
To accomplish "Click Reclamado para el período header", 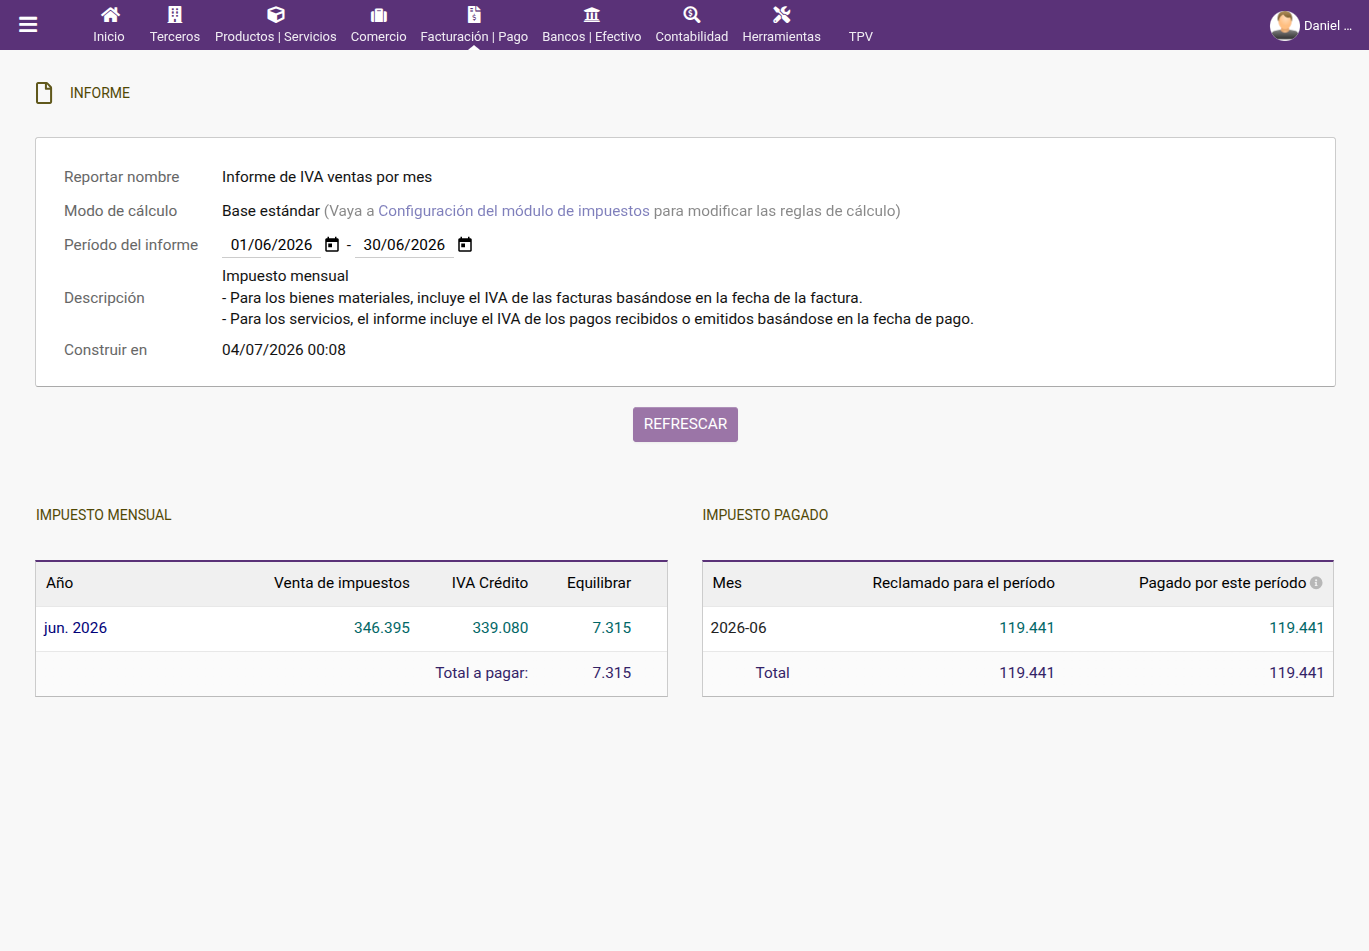I will pyautogui.click(x=964, y=583).
